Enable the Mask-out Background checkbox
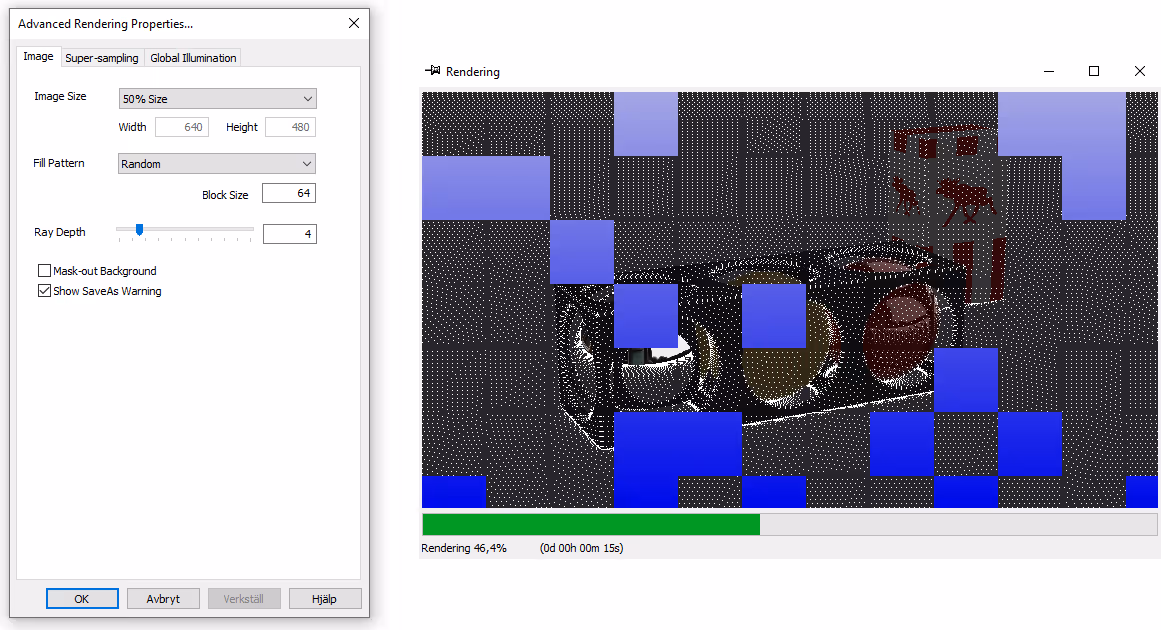Viewport: 1161px width, 630px height. (44, 270)
